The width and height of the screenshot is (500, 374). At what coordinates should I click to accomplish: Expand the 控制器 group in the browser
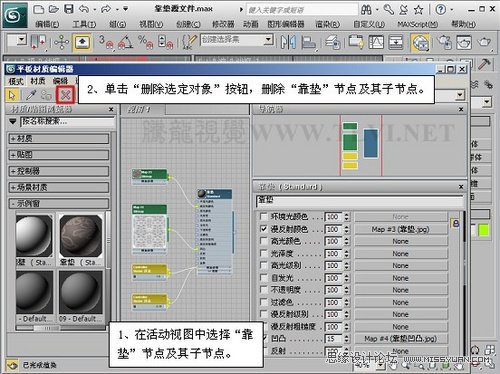click(59, 171)
